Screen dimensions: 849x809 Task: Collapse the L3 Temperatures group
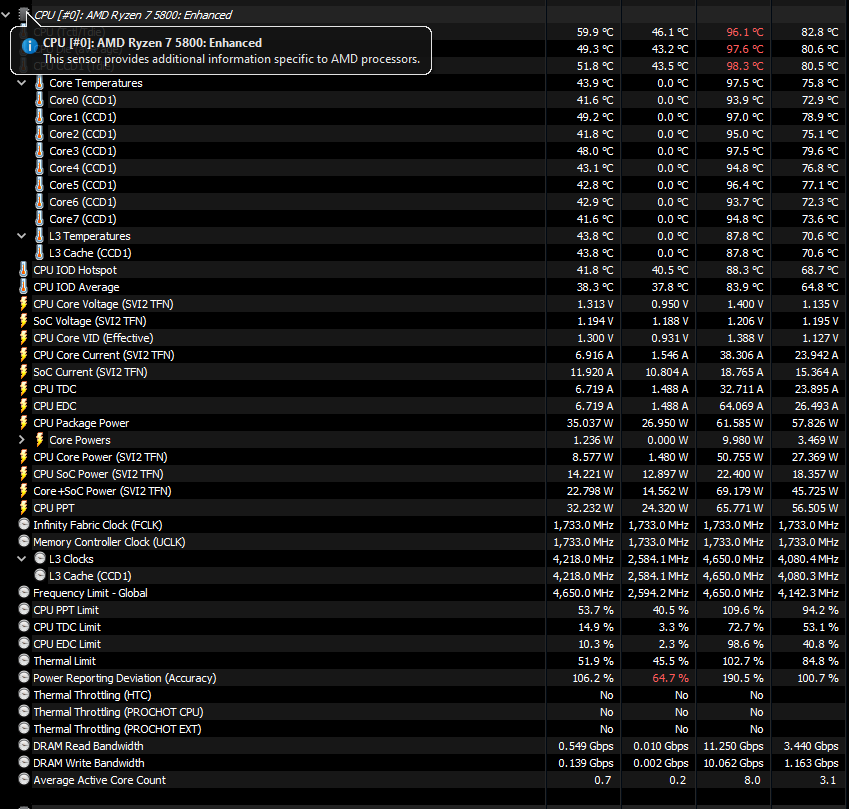[22, 236]
